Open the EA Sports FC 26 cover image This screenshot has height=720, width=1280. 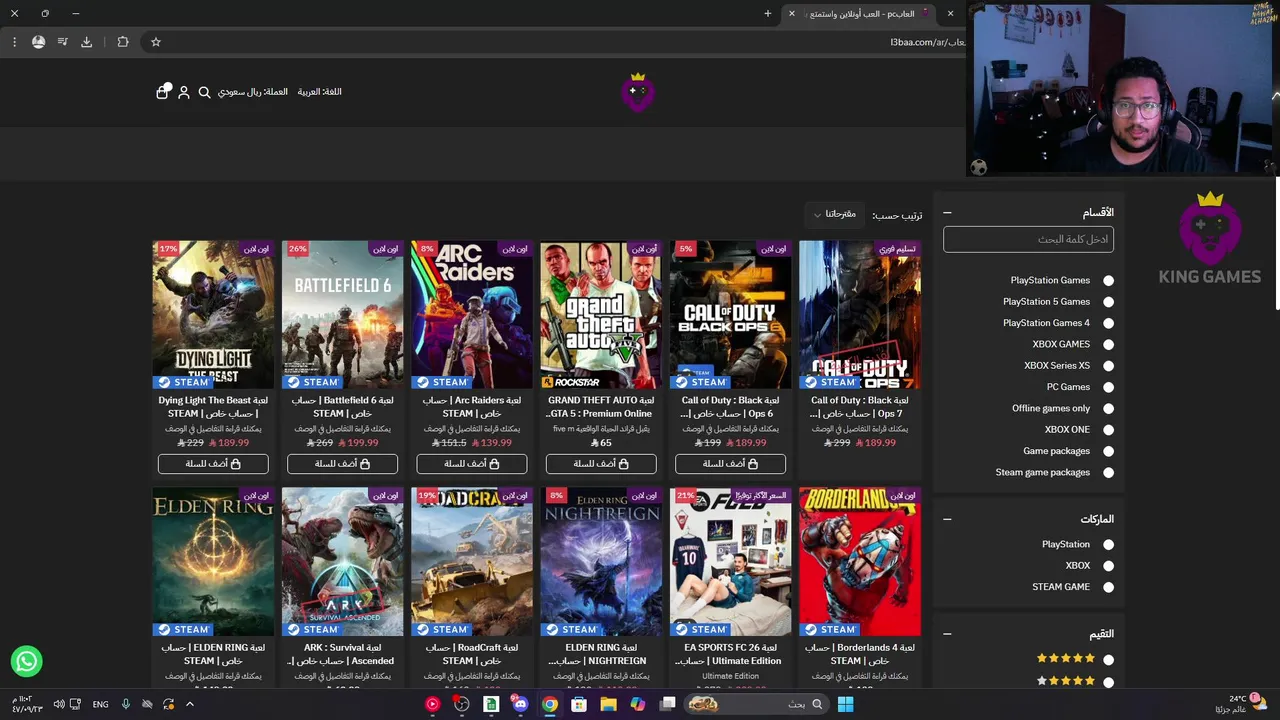tap(730, 561)
